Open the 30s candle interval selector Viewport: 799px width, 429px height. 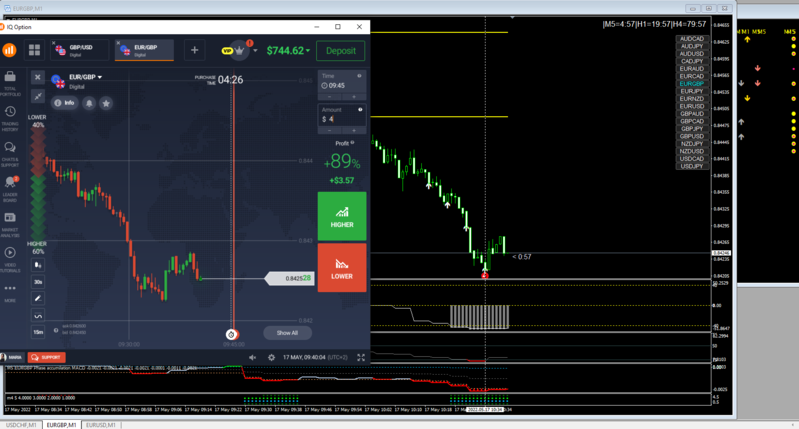click(38, 282)
